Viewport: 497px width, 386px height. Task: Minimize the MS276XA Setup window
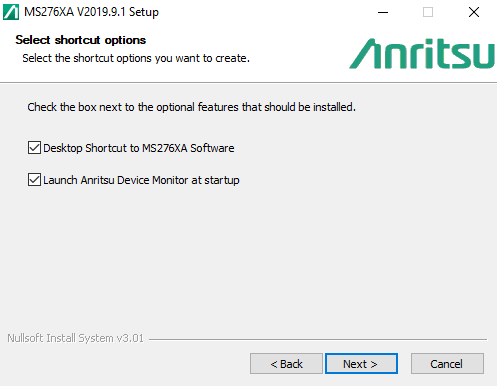point(383,12)
